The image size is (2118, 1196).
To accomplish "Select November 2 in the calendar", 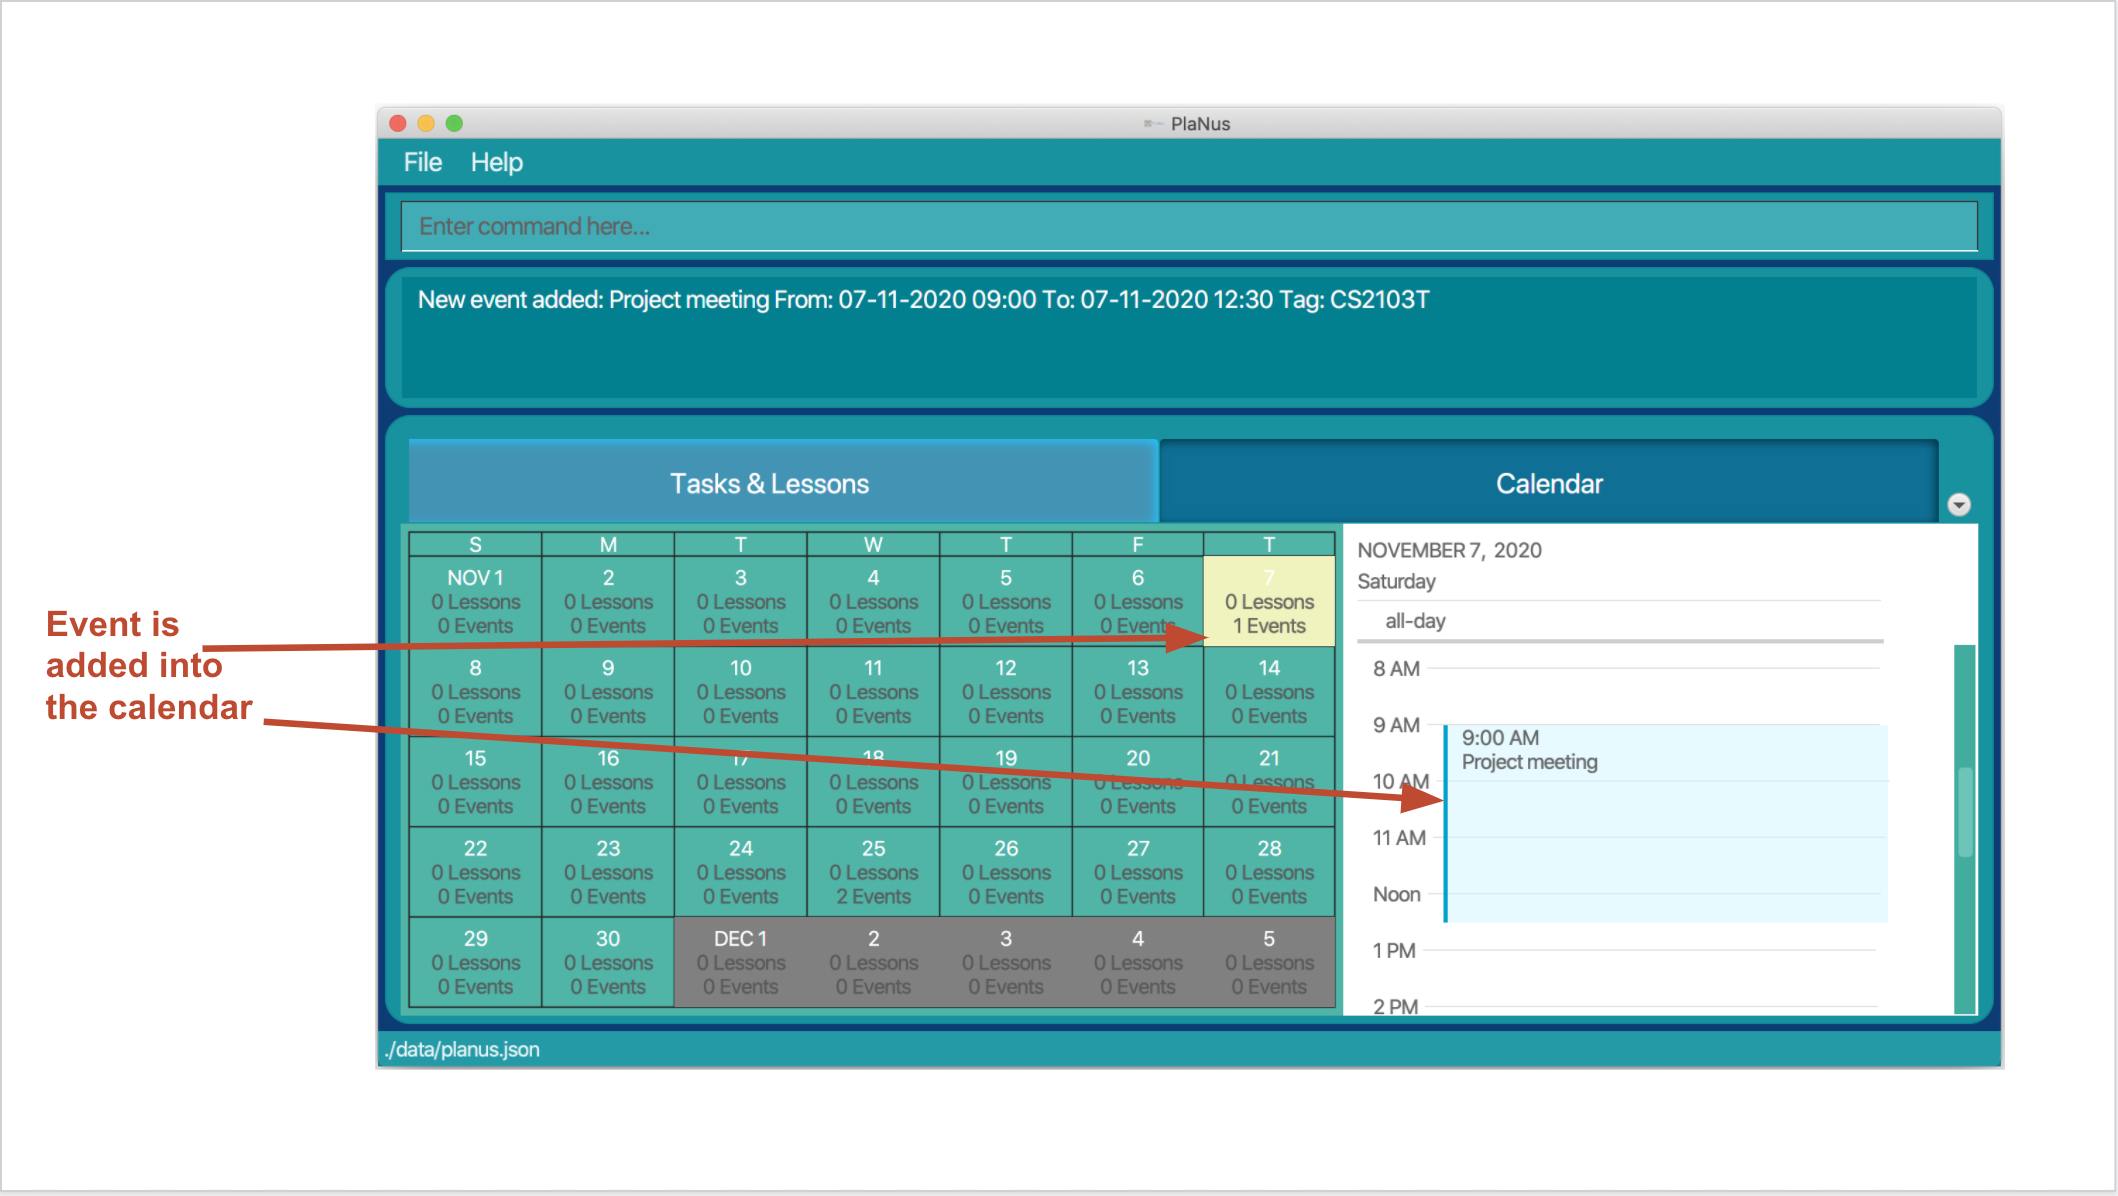I will [x=608, y=601].
